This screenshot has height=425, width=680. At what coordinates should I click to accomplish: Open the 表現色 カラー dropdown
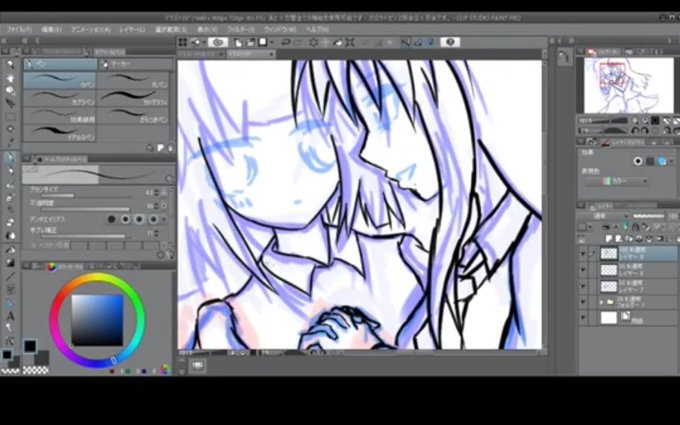tap(617, 181)
